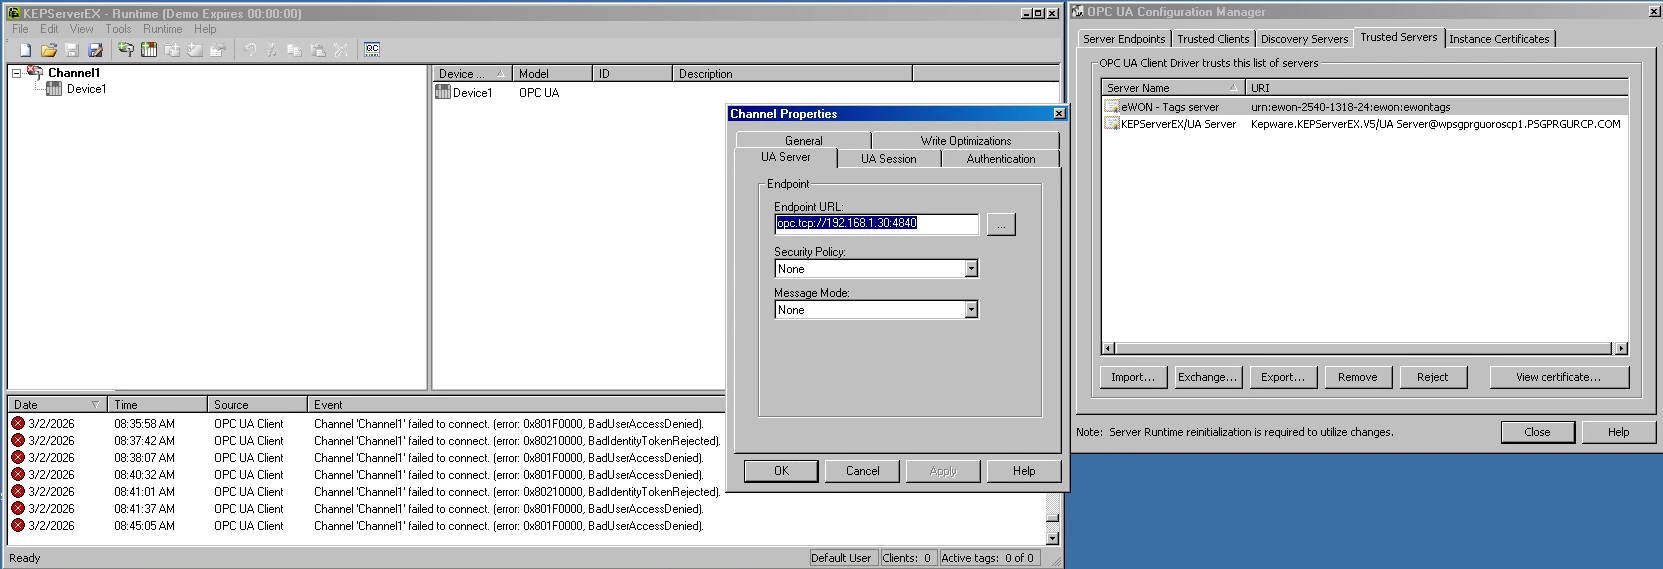Launch the Quick Client (QC) icon
The image size is (1663, 569).
tap(372, 50)
